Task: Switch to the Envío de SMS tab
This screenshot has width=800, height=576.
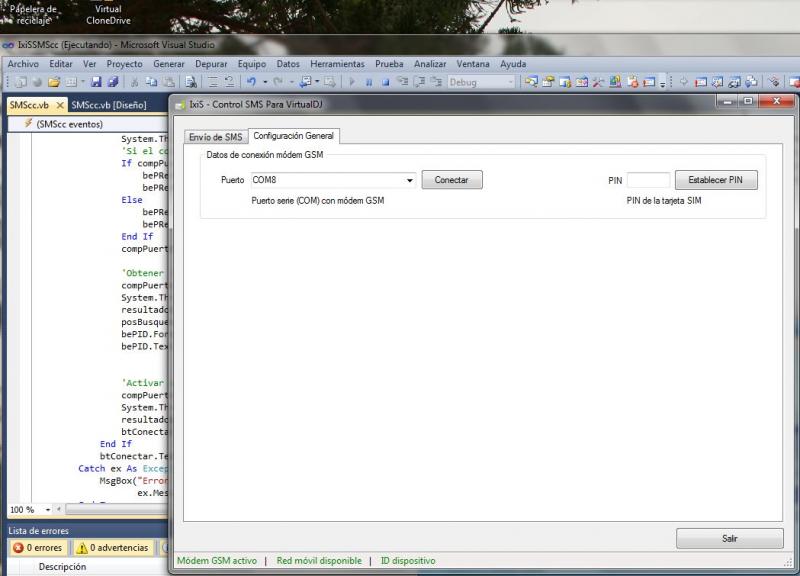Action: tap(215, 136)
